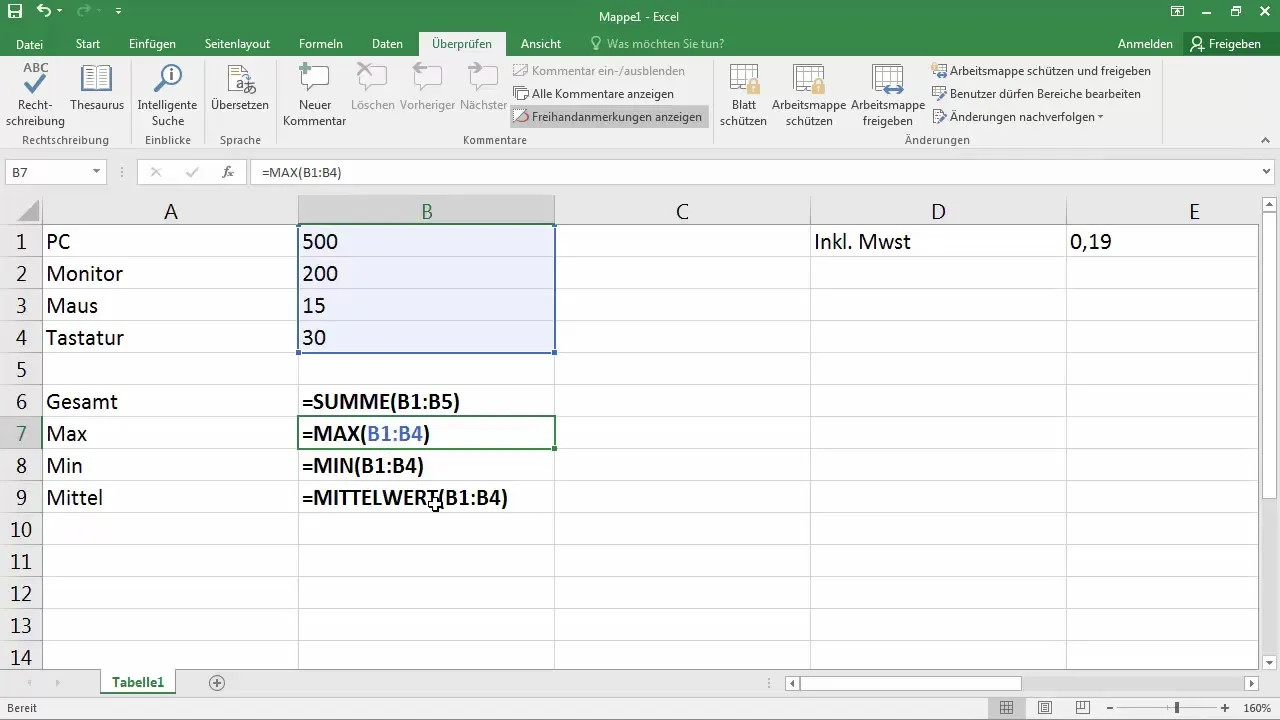
Task: Click cell containing 0,19
Action: (1162, 241)
